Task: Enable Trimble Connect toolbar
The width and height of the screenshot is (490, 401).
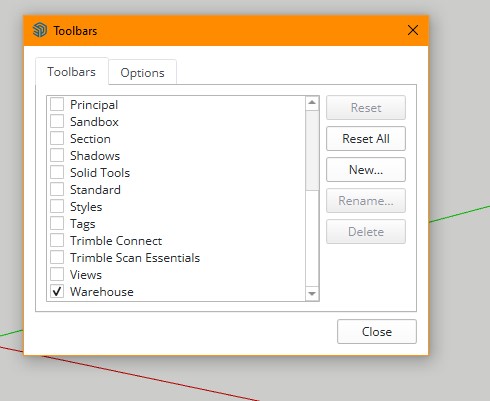Action: pos(57,240)
